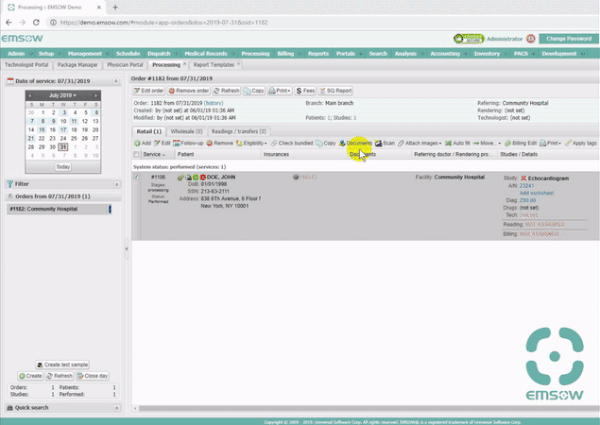Click the Edit order toolbar button
The width and height of the screenshot is (600, 425).
click(x=148, y=91)
